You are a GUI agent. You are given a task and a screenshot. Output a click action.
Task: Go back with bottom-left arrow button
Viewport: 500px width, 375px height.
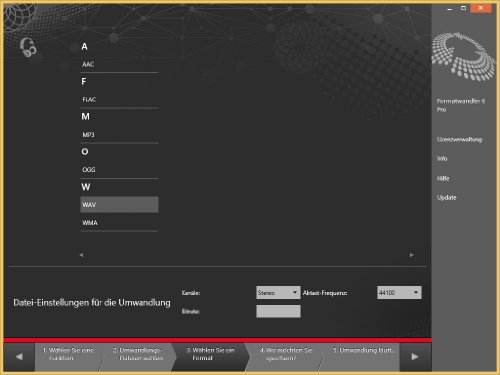[x=19, y=357]
